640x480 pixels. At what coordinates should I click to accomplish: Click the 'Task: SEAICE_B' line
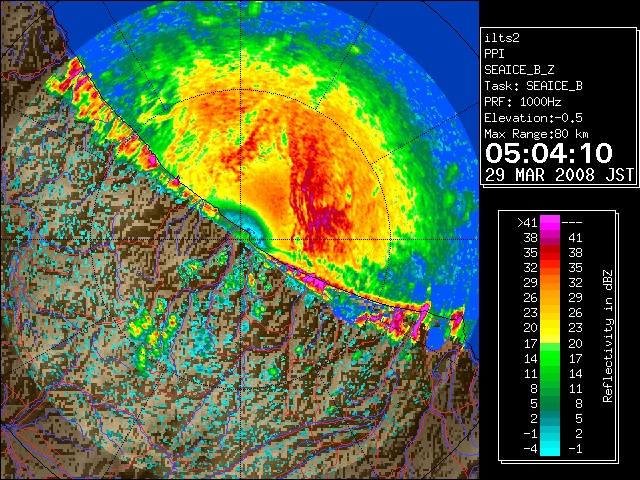tap(533, 86)
